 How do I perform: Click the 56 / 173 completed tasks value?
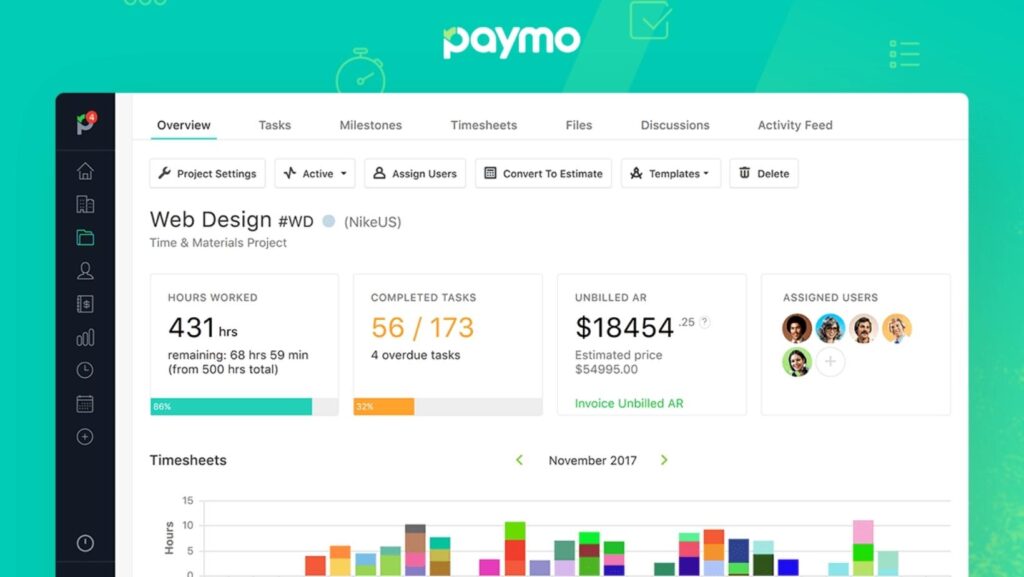pyautogui.click(x=422, y=328)
